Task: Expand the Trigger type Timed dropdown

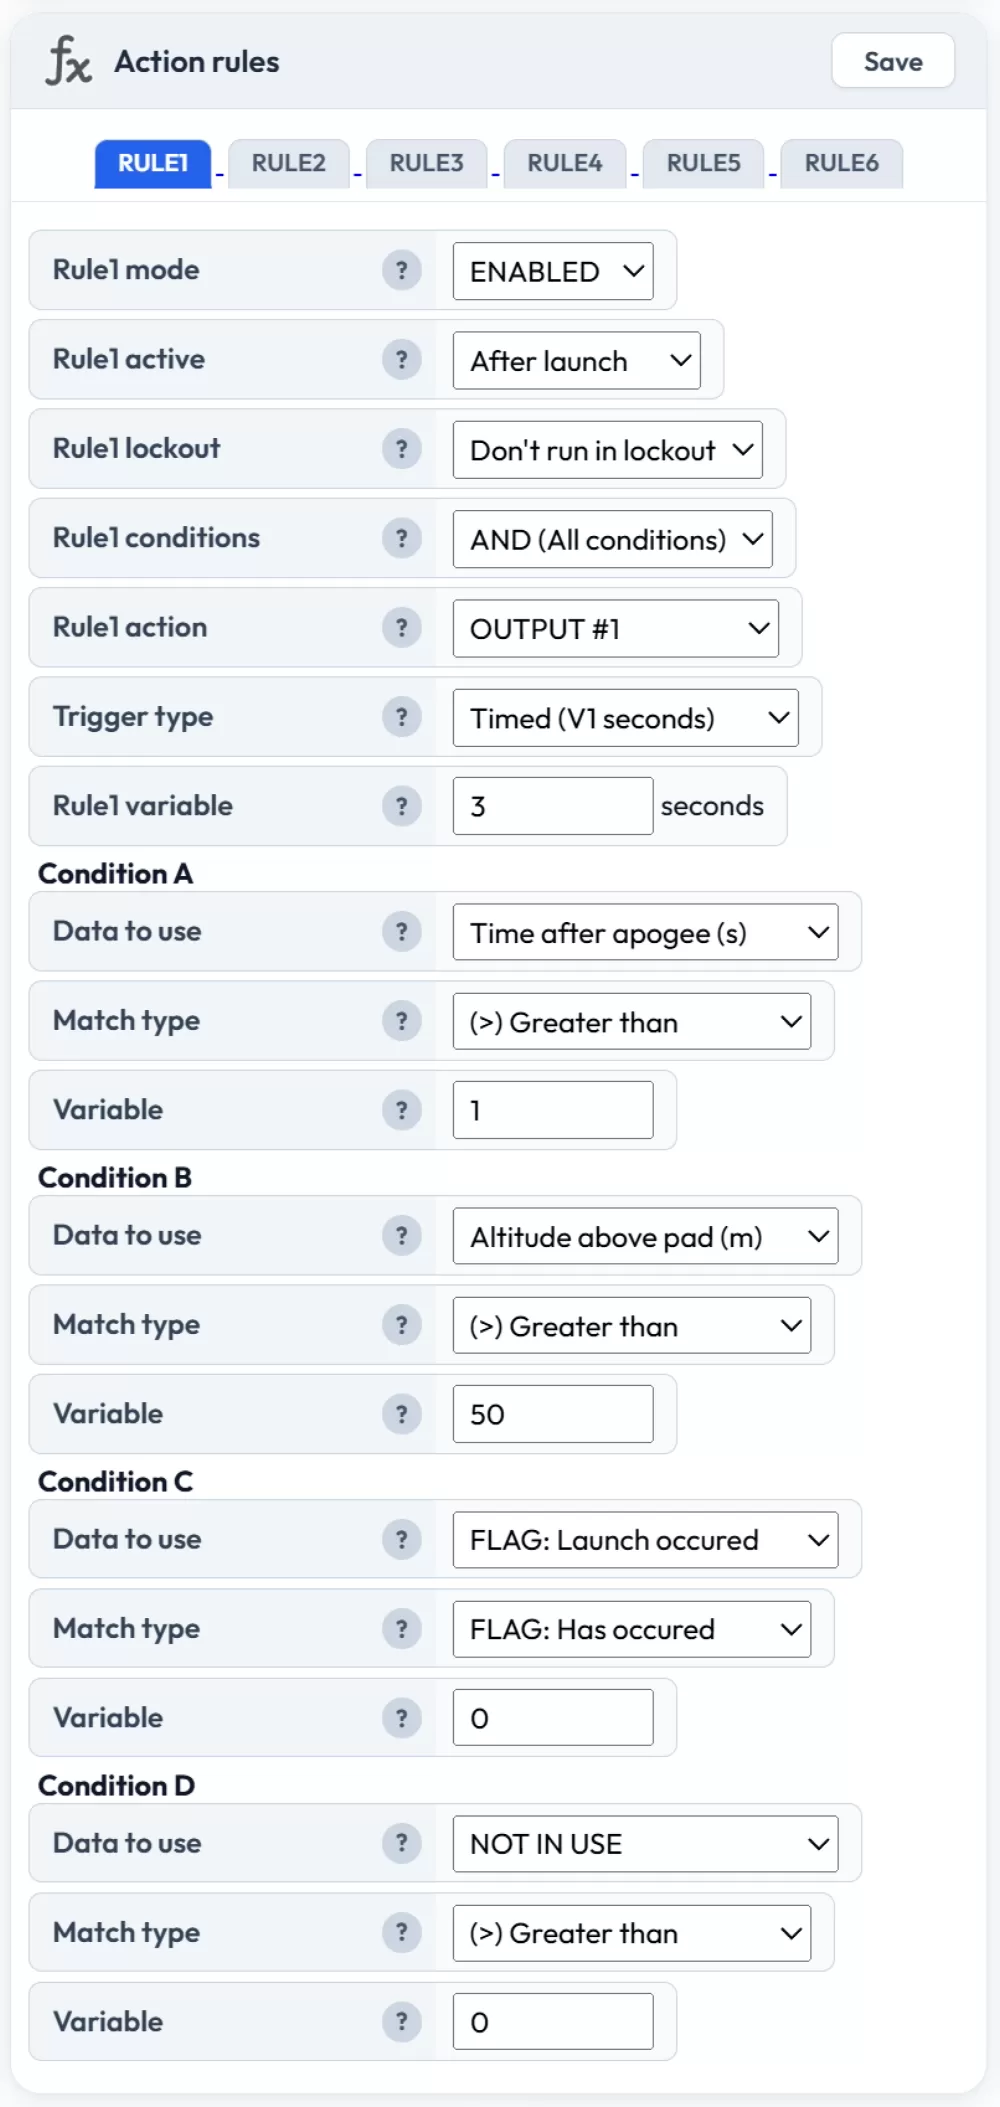Action: pos(625,718)
